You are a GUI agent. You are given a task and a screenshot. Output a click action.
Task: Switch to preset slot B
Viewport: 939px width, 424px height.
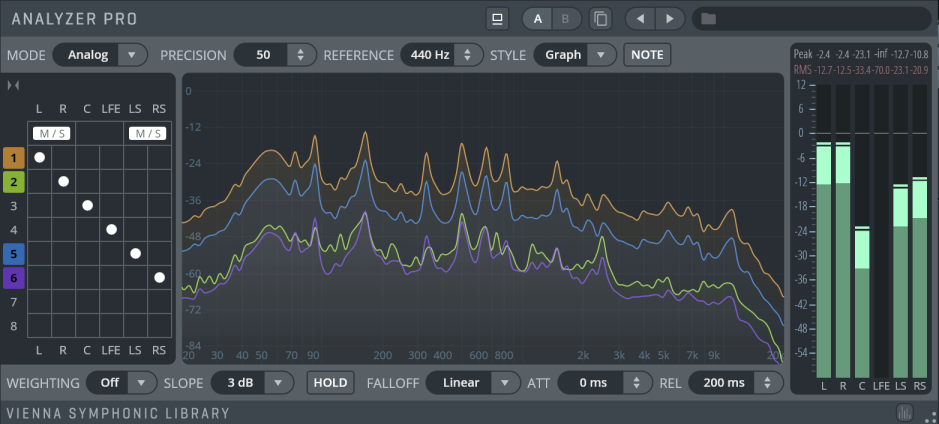click(x=566, y=19)
